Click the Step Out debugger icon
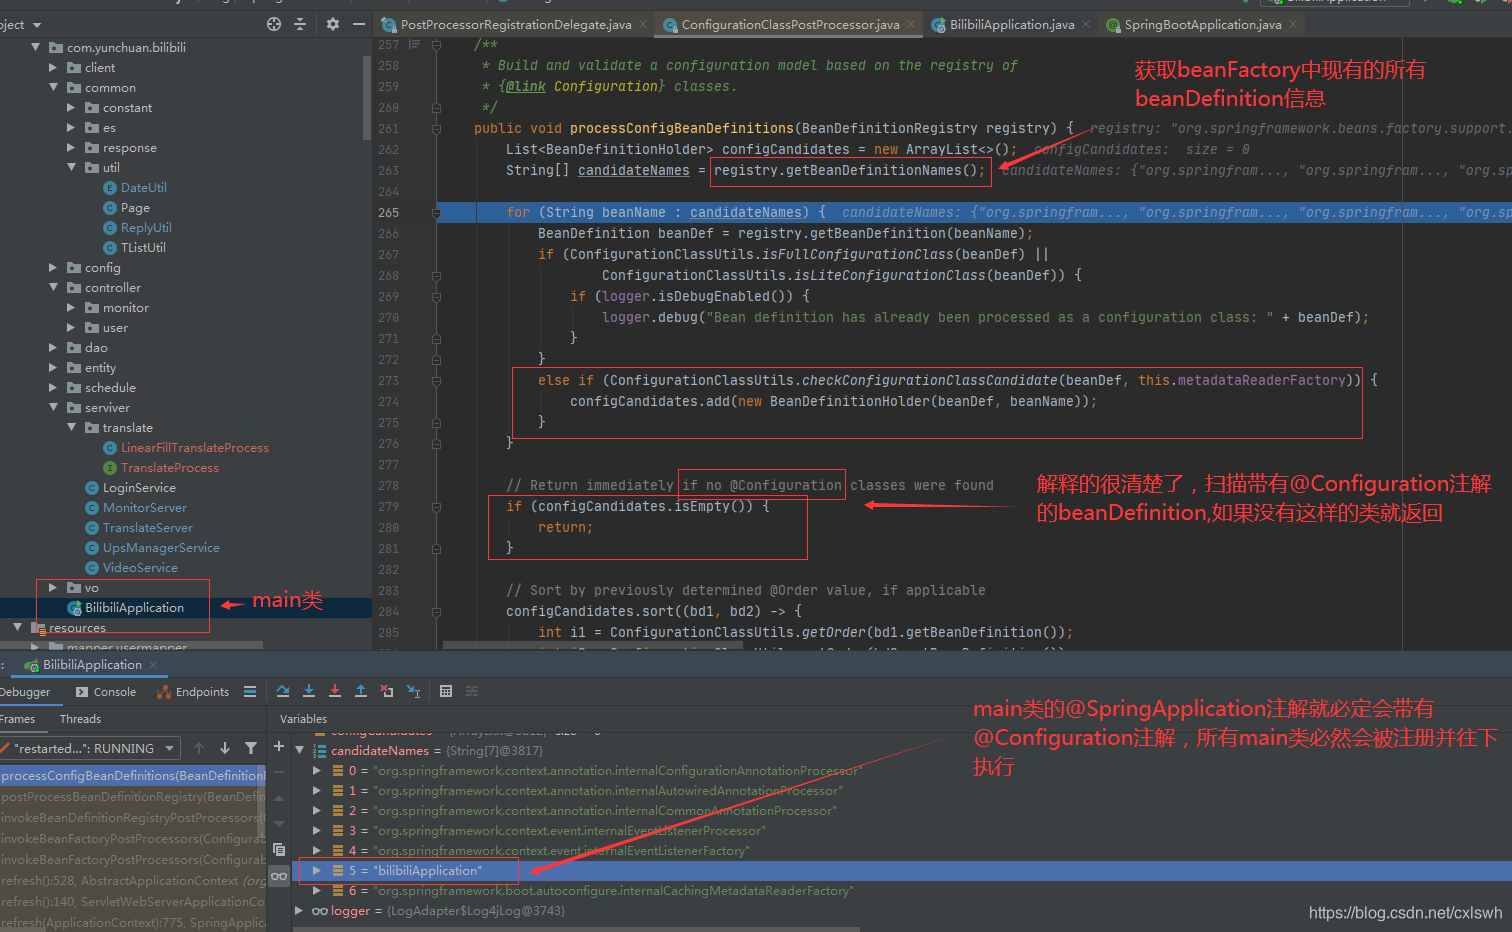1512x932 pixels. (361, 691)
